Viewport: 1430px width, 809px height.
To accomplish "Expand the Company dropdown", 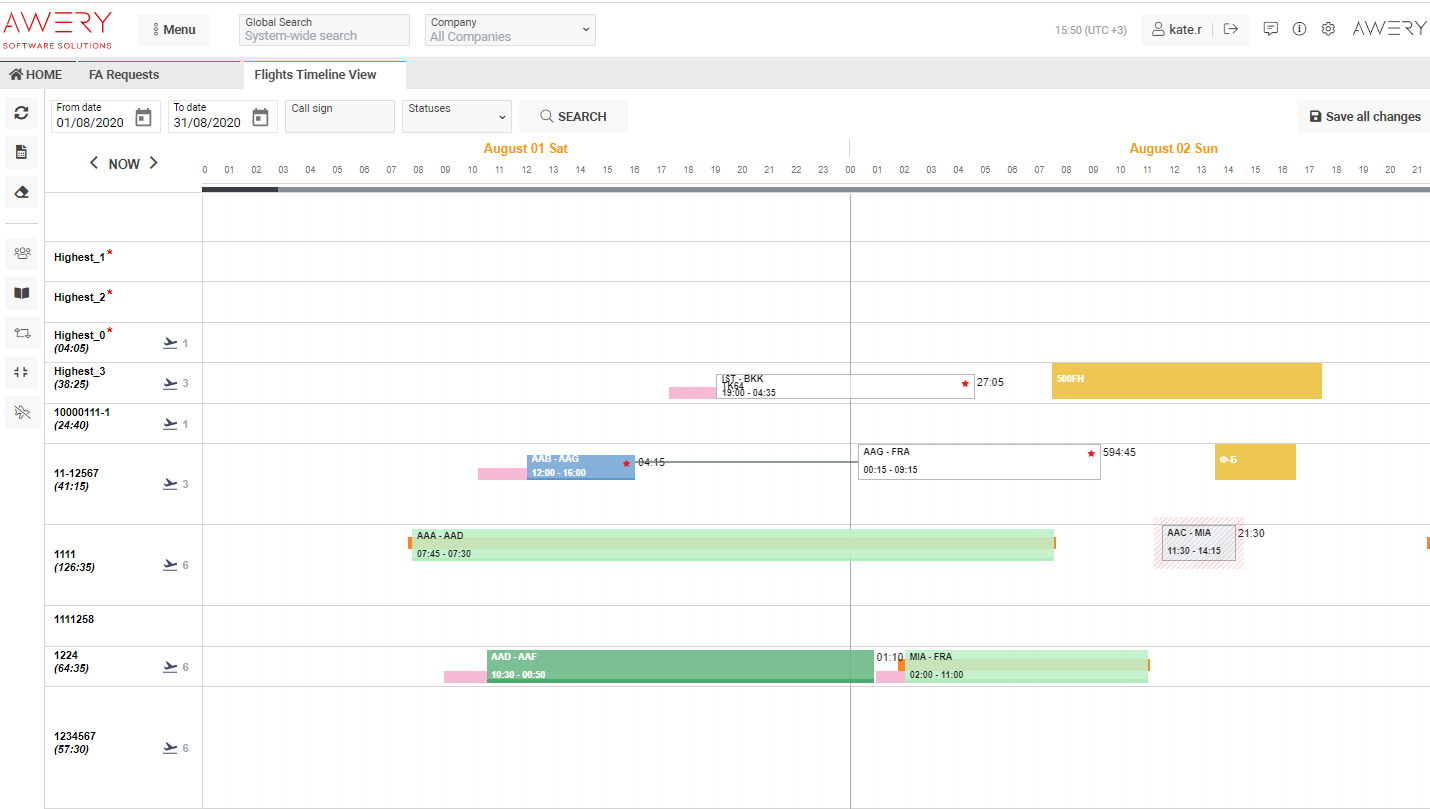I will pyautogui.click(x=510, y=30).
